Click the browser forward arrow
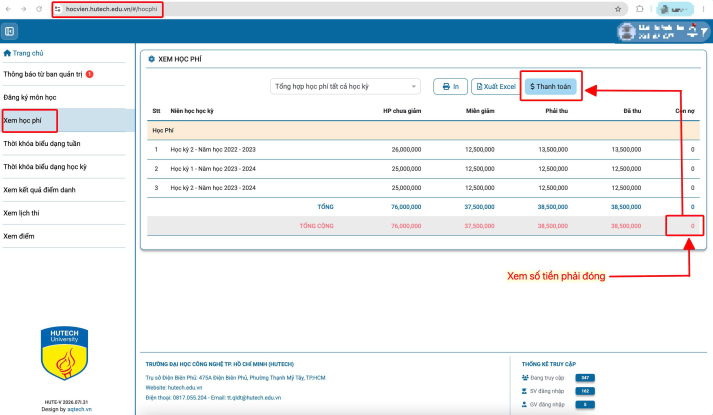The height and width of the screenshot is (415, 713). click(x=24, y=9)
